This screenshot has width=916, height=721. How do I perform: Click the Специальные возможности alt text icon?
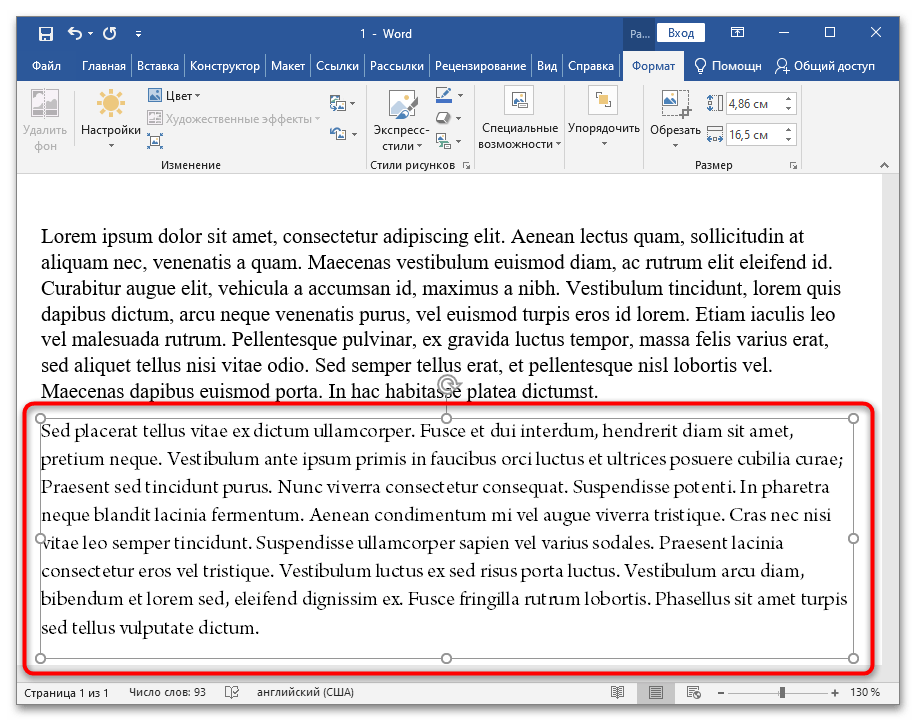tap(518, 101)
